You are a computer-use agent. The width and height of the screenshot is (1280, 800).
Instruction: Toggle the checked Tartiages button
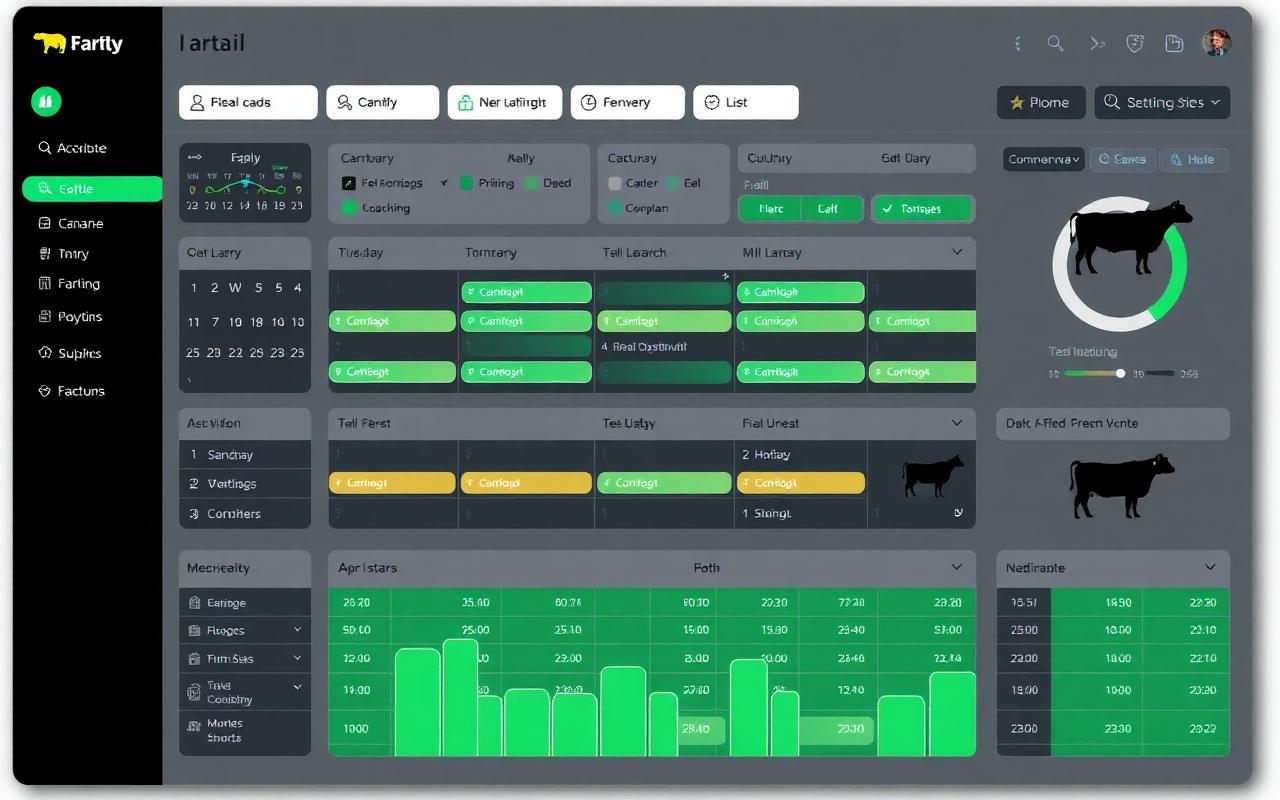pos(921,209)
